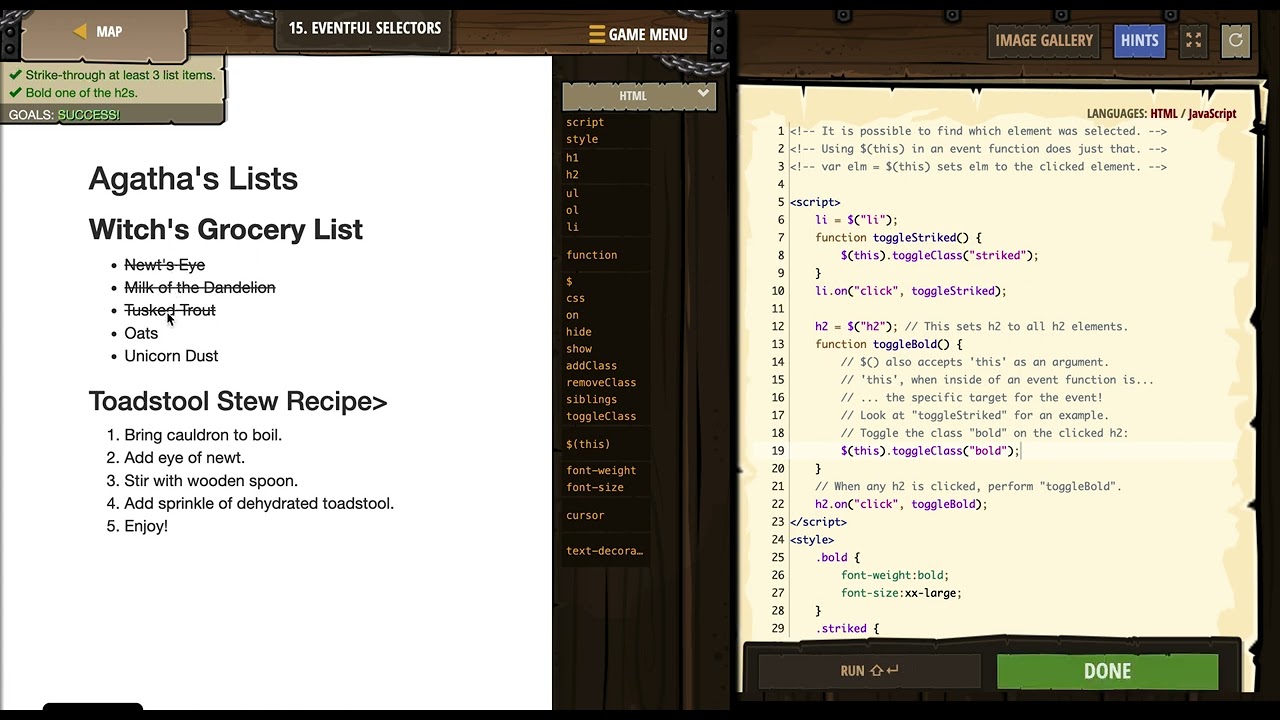Select 'ul' palette entry

tap(572, 193)
